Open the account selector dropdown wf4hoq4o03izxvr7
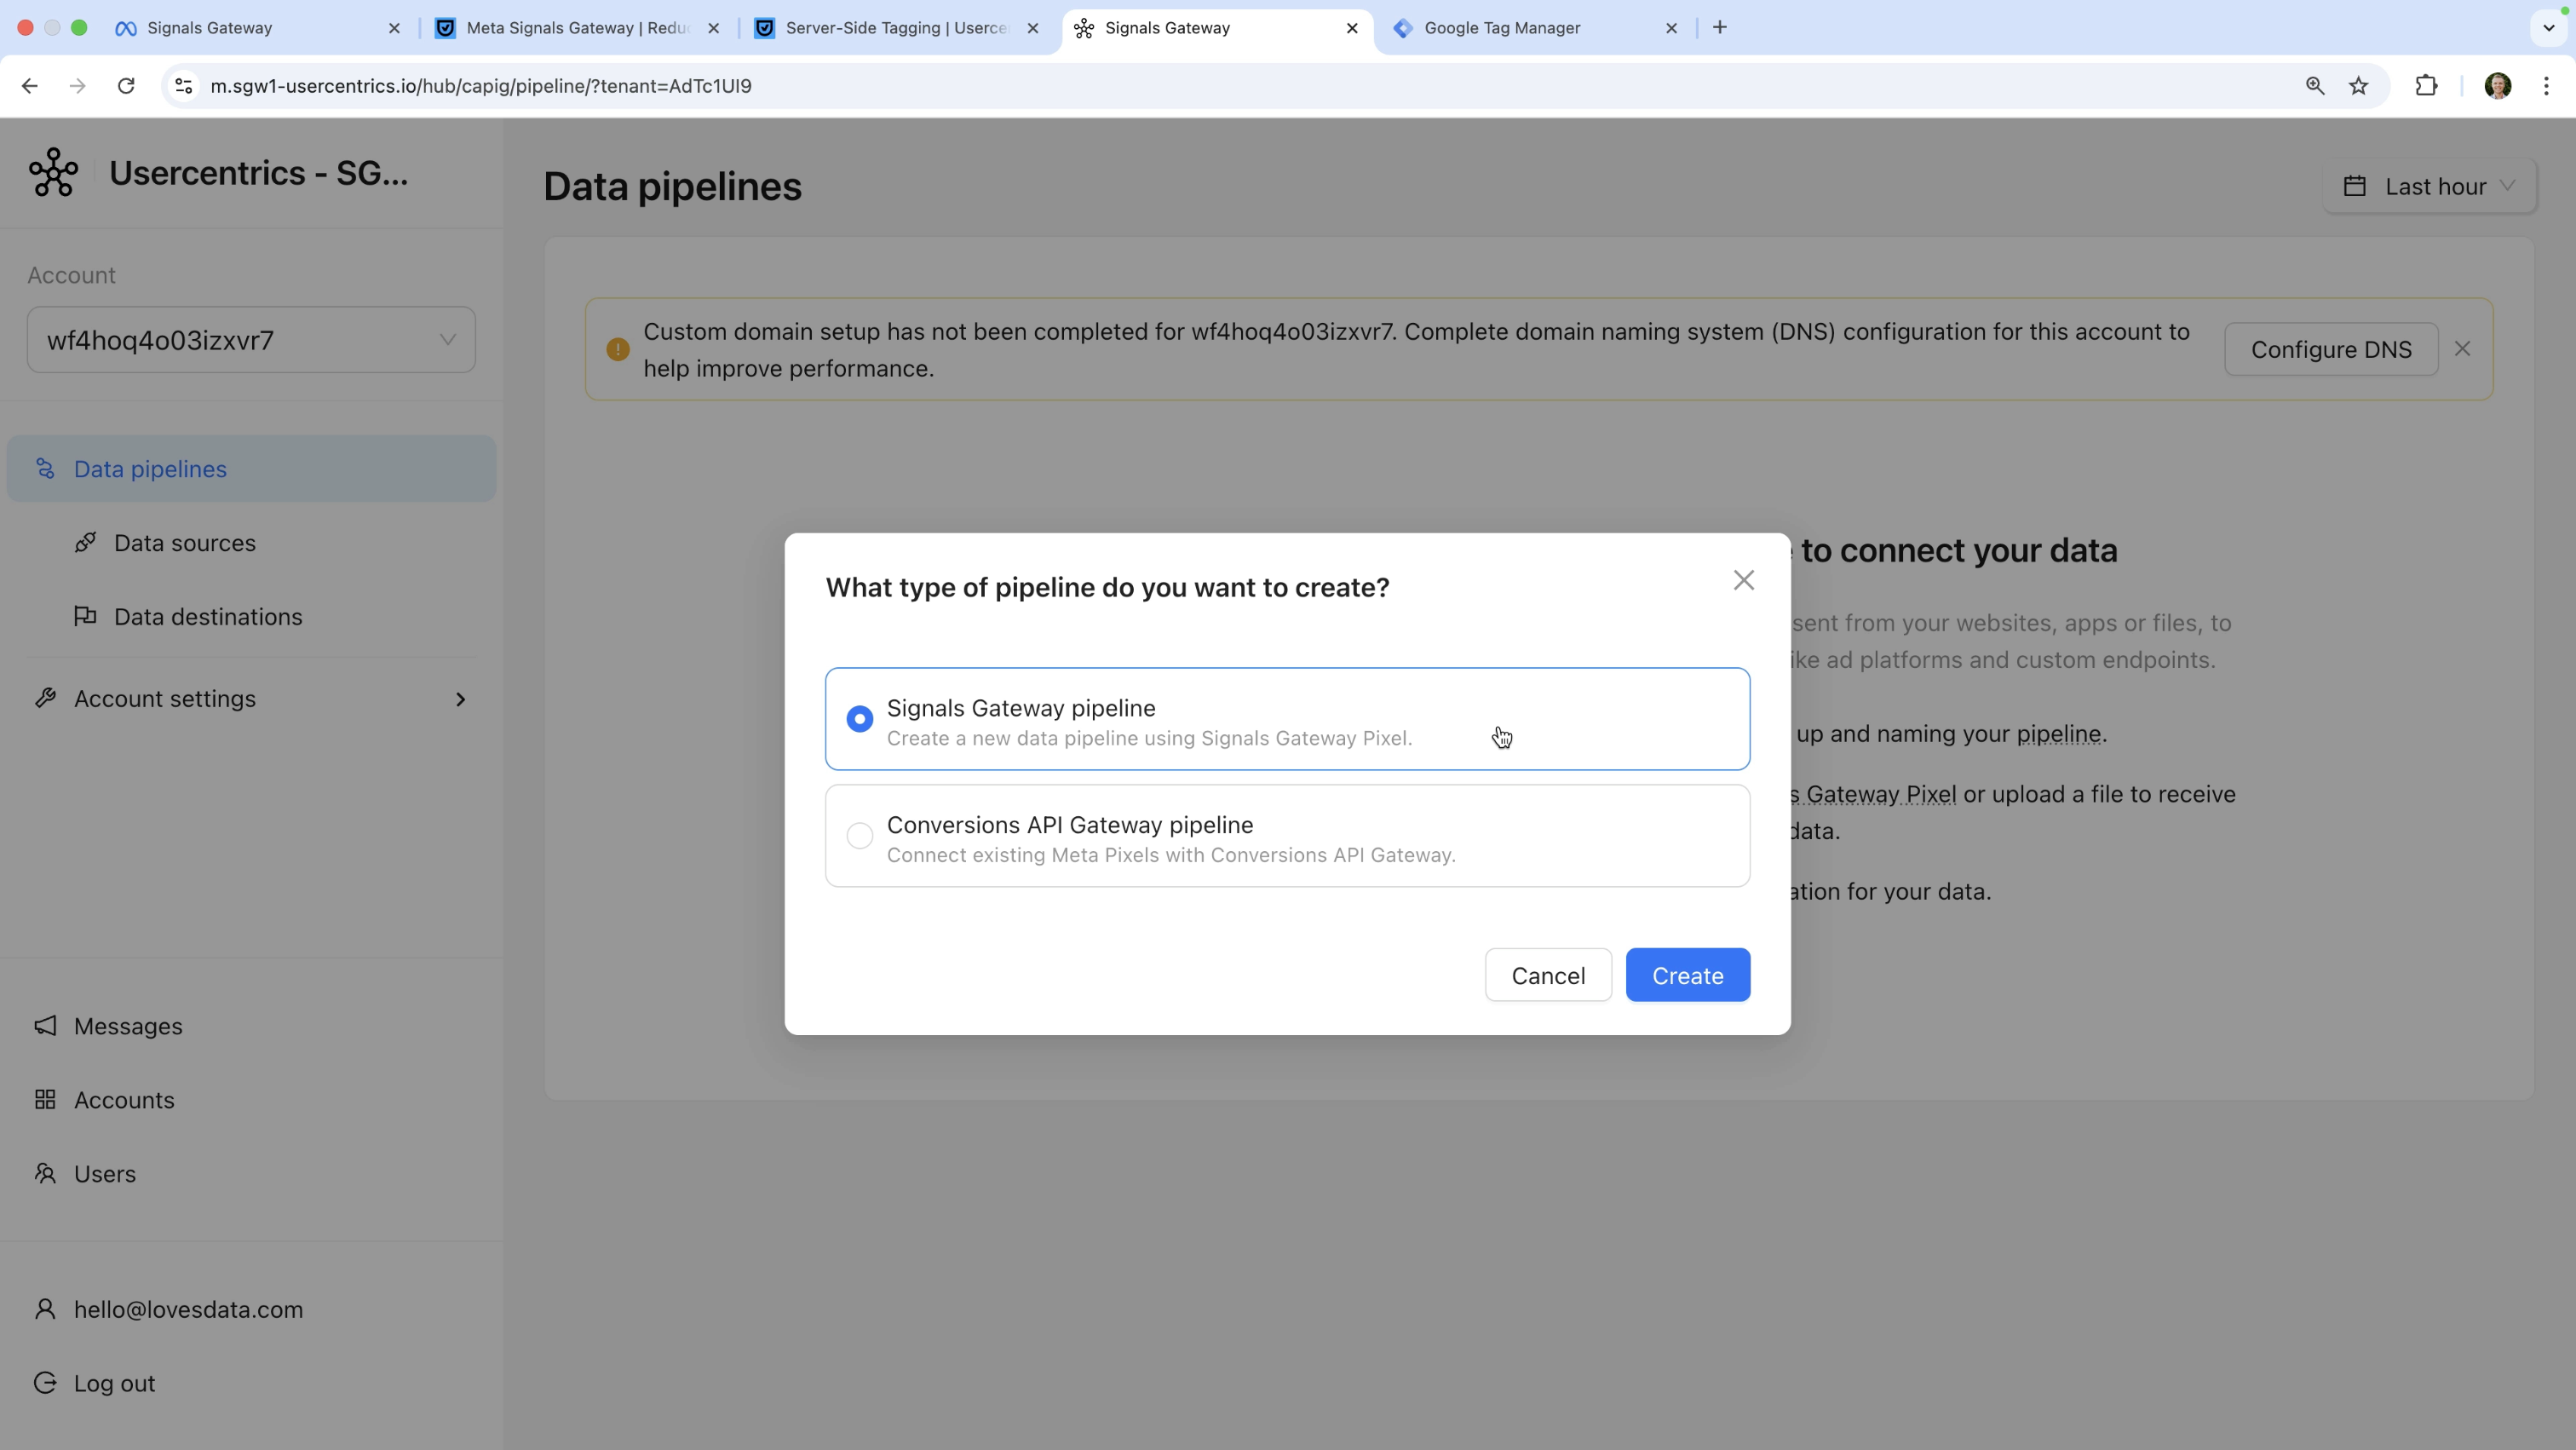The image size is (2576, 1450). [251, 340]
